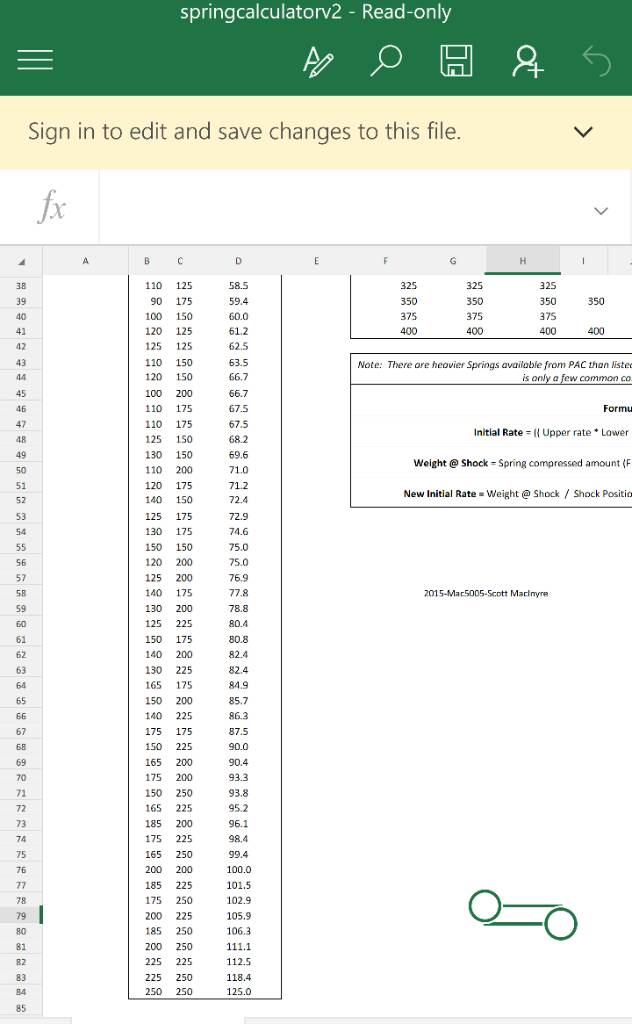This screenshot has height=1024, width=632.
Task: Click the Sign in to edit message
Action: (245, 131)
